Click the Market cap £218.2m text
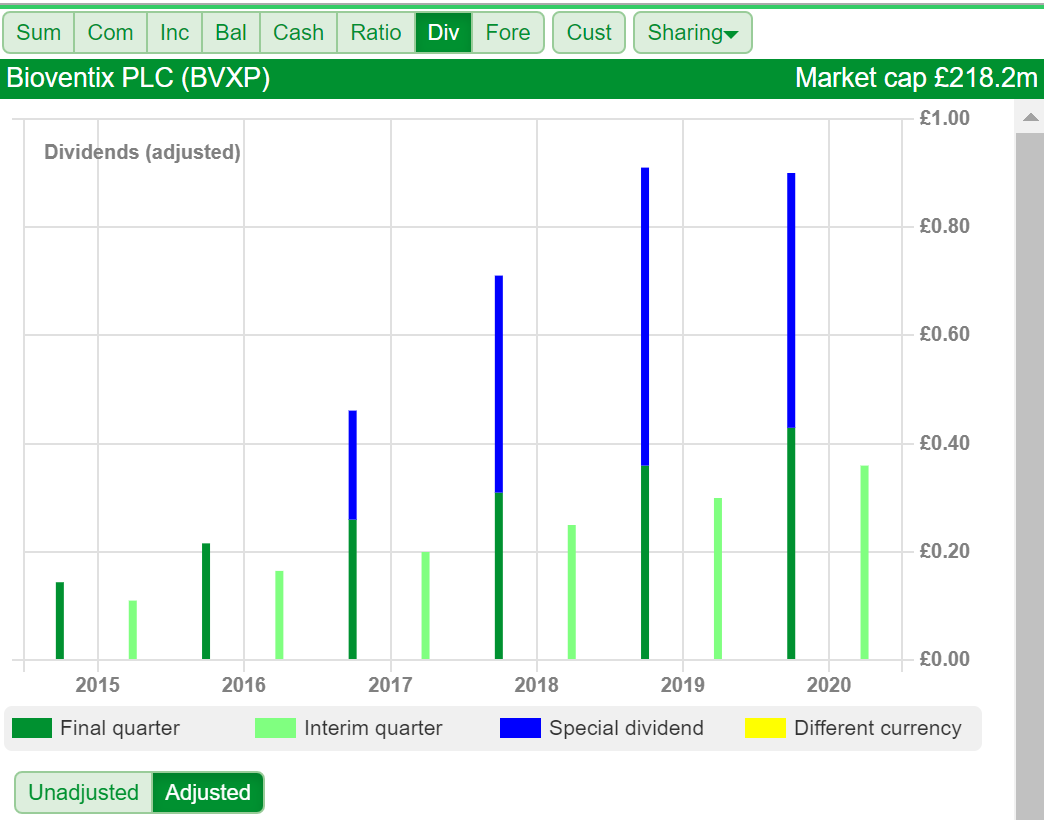 coord(916,79)
